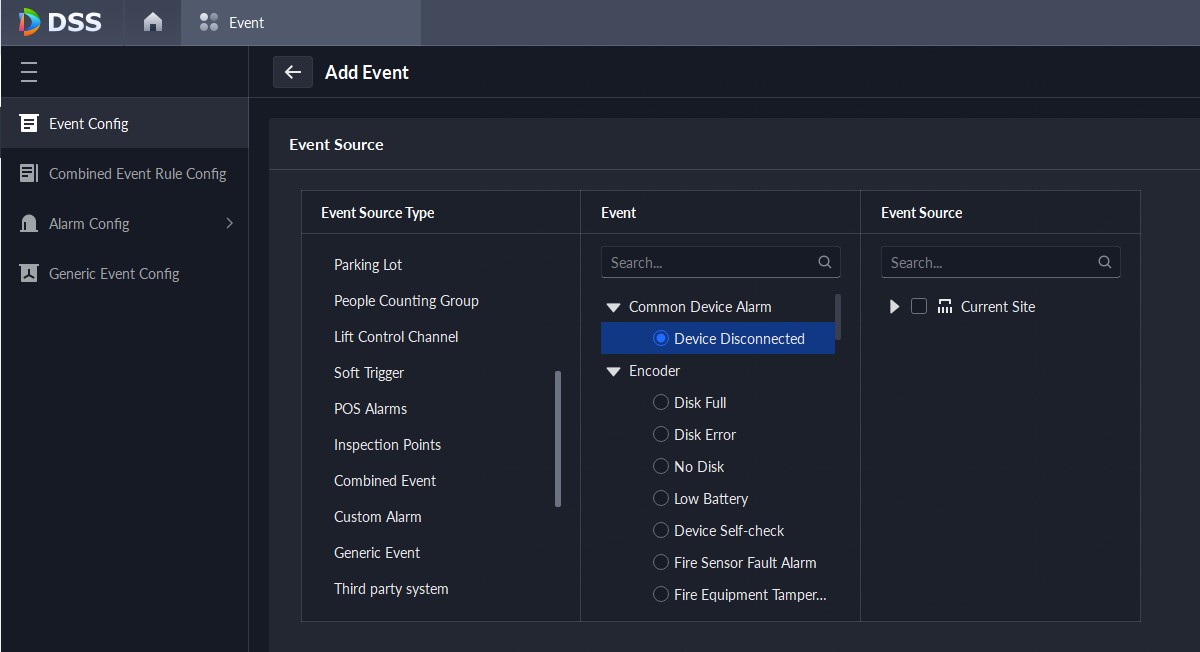1200x652 pixels.
Task: Collapse the Common Device Alarm group
Action: (x=612, y=306)
